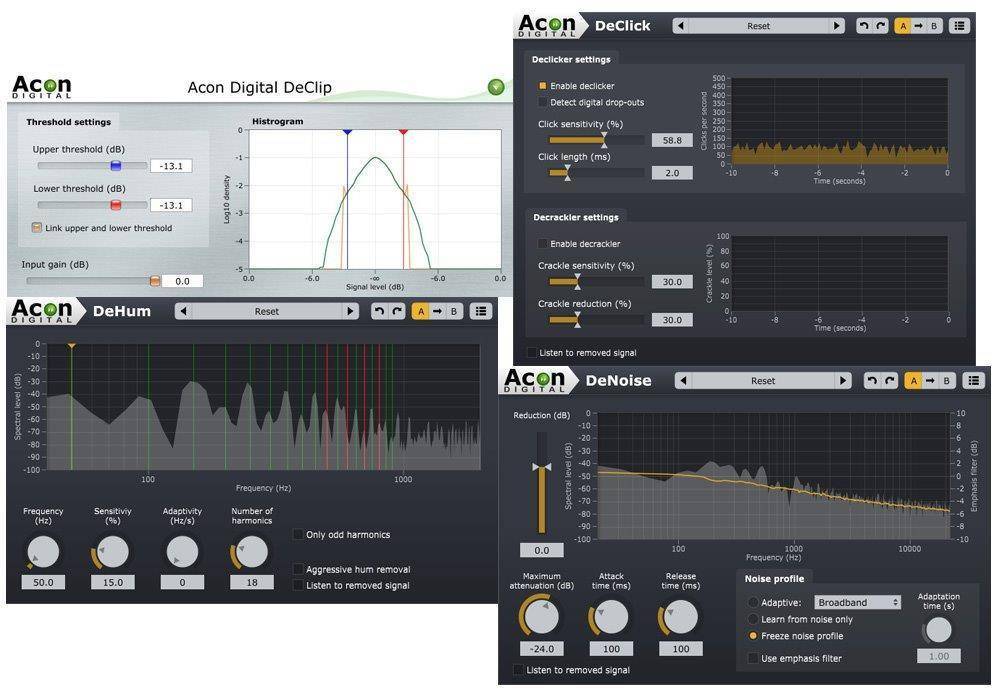Open the Reset preset menu in DeClick
Image resolution: width=1000 pixels, height=698 pixels.
tap(758, 26)
